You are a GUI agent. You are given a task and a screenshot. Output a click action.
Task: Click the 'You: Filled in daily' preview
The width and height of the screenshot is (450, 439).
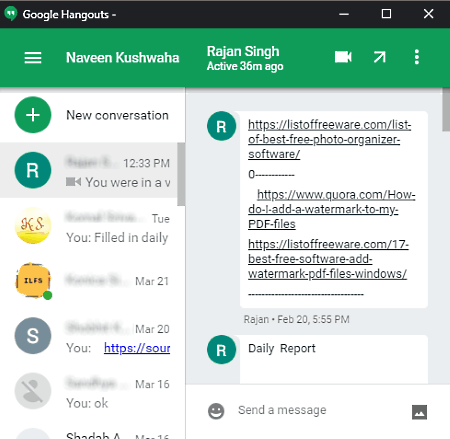pos(117,238)
